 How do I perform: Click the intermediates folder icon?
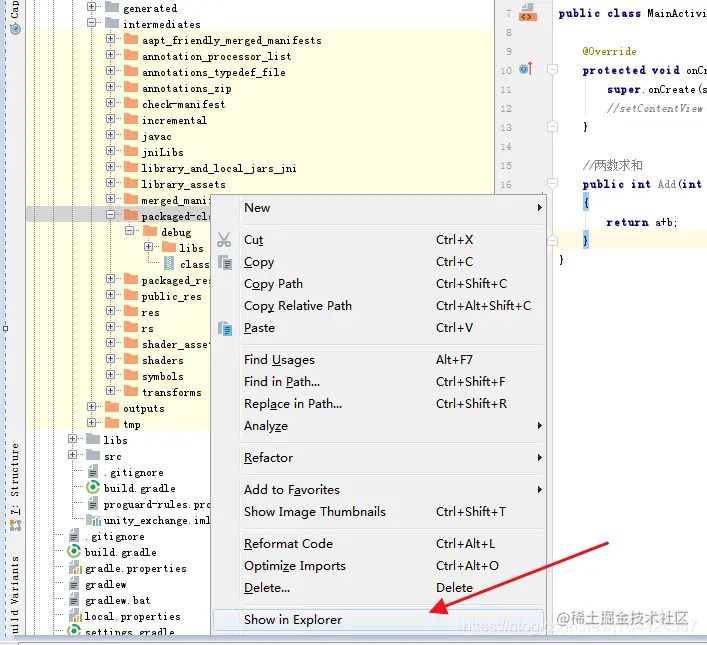[112, 23]
